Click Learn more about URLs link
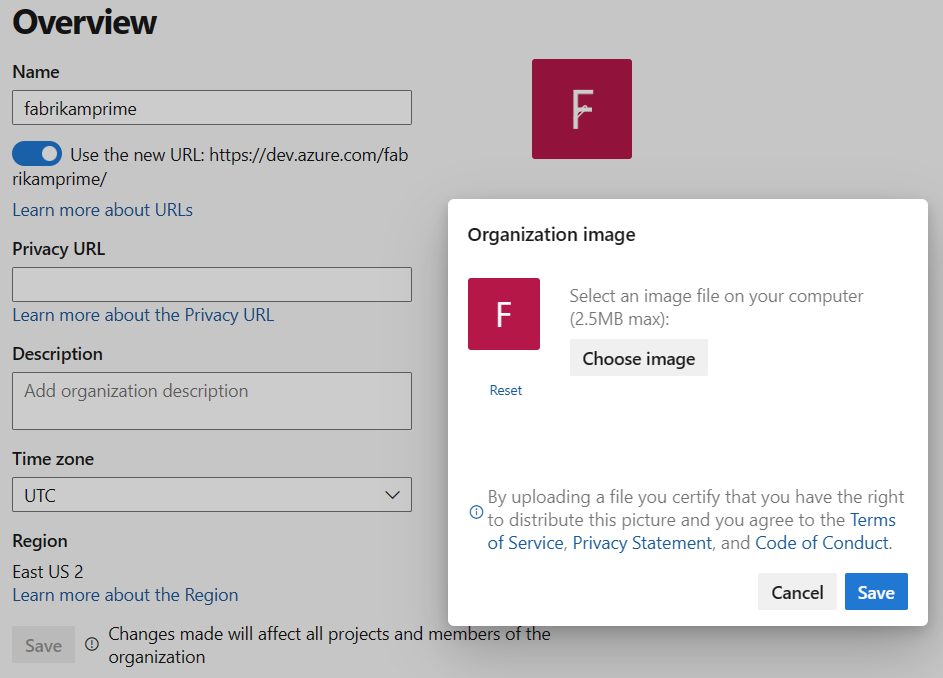The image size is (943, 678). coord(102,210)
